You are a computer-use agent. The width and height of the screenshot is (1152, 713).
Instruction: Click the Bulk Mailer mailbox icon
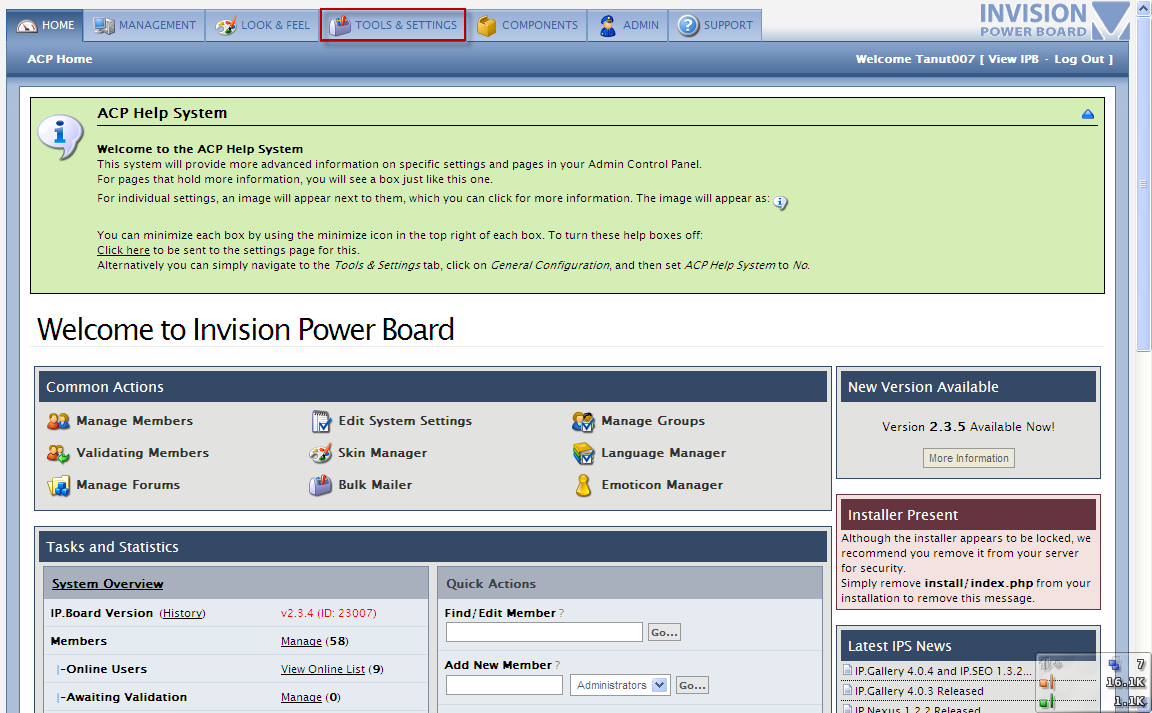pos(320,485)
